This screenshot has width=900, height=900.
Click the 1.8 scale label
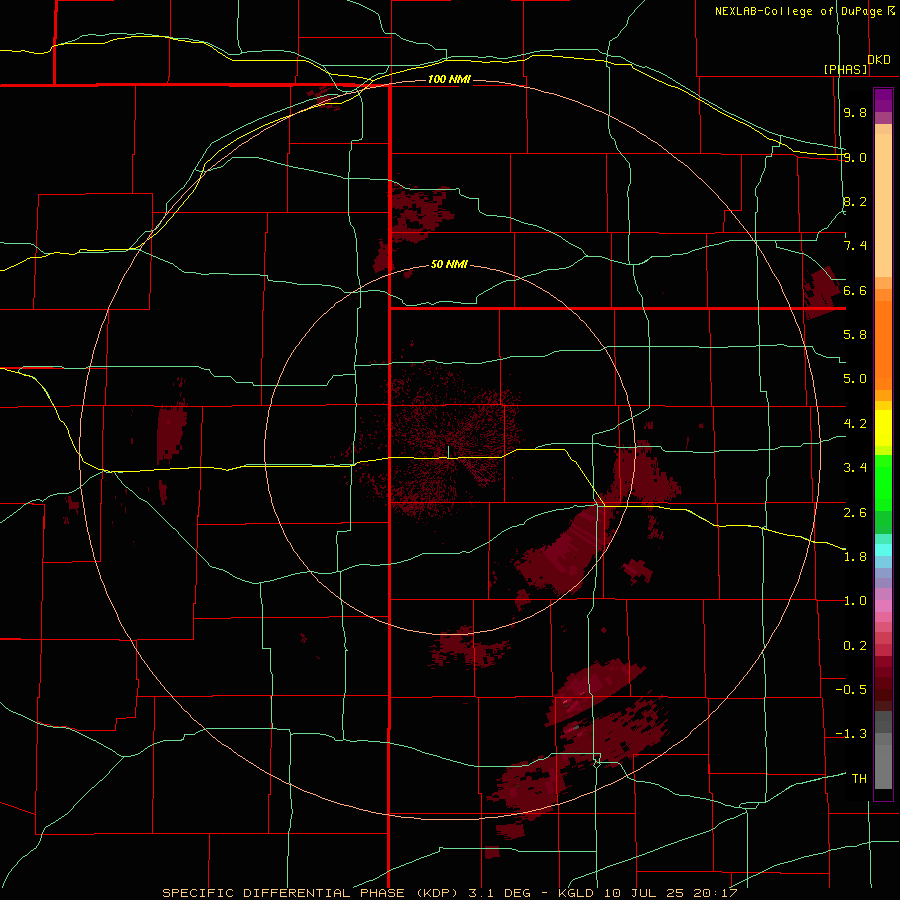click(x=855, y=557)
